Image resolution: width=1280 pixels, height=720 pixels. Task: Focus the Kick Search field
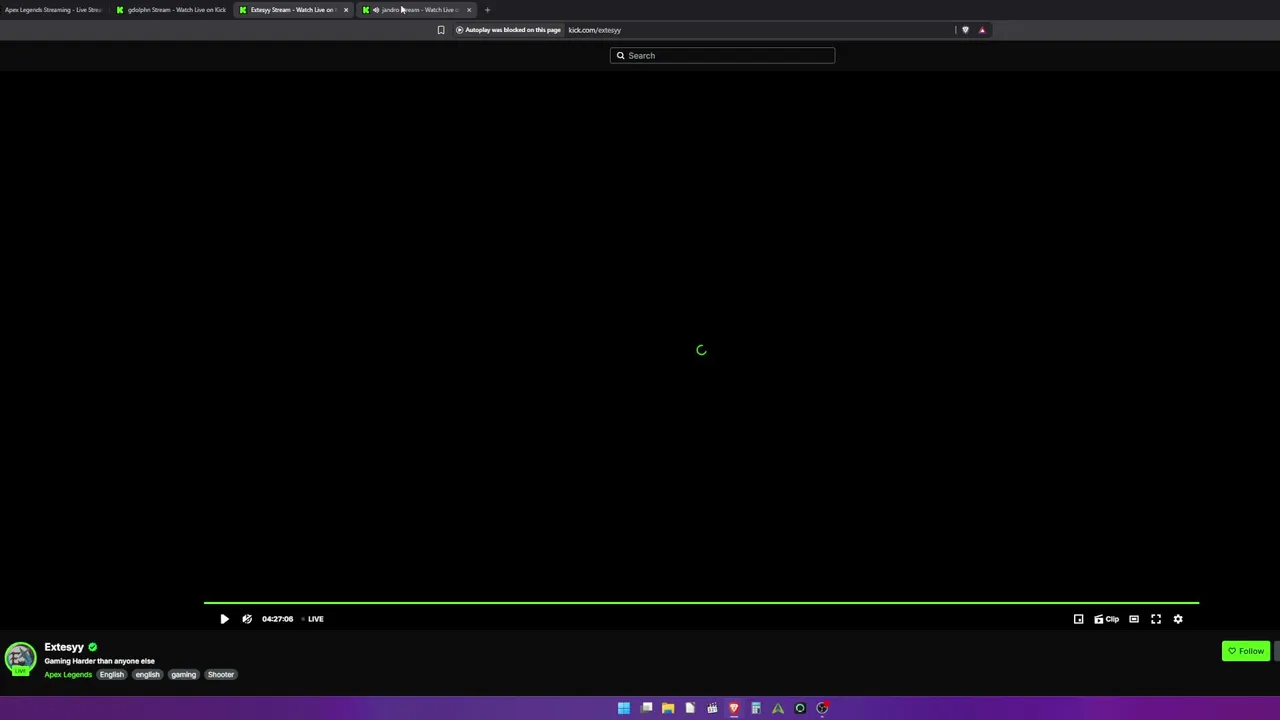(722, 56)
